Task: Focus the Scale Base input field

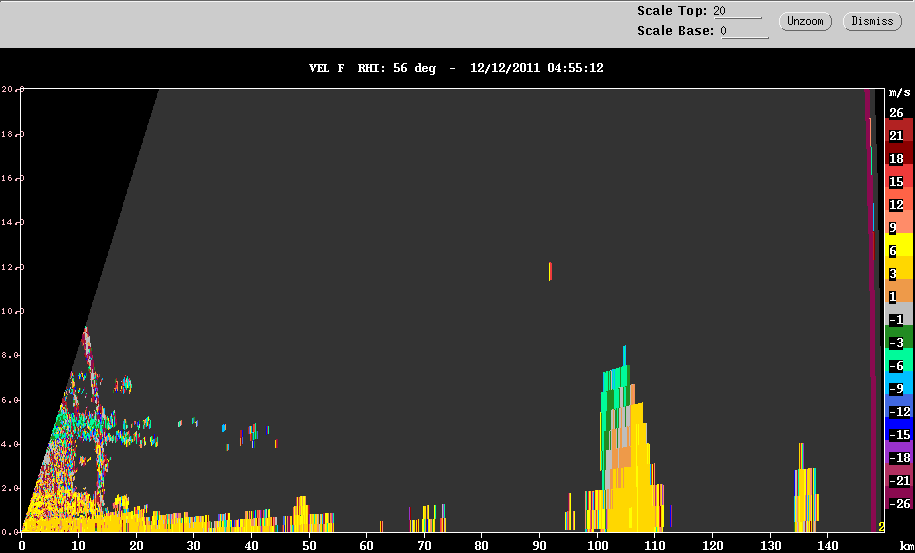Action: click(x=745, y=32)
